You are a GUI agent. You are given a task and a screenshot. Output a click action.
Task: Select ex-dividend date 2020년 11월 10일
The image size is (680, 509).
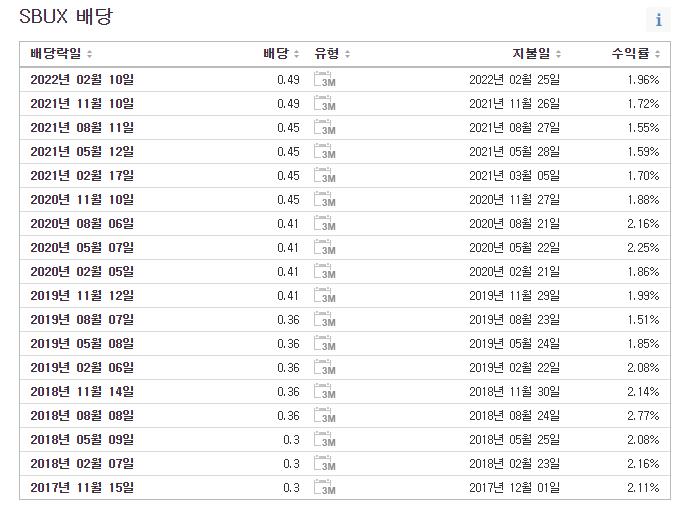click(x=82, y=200)
